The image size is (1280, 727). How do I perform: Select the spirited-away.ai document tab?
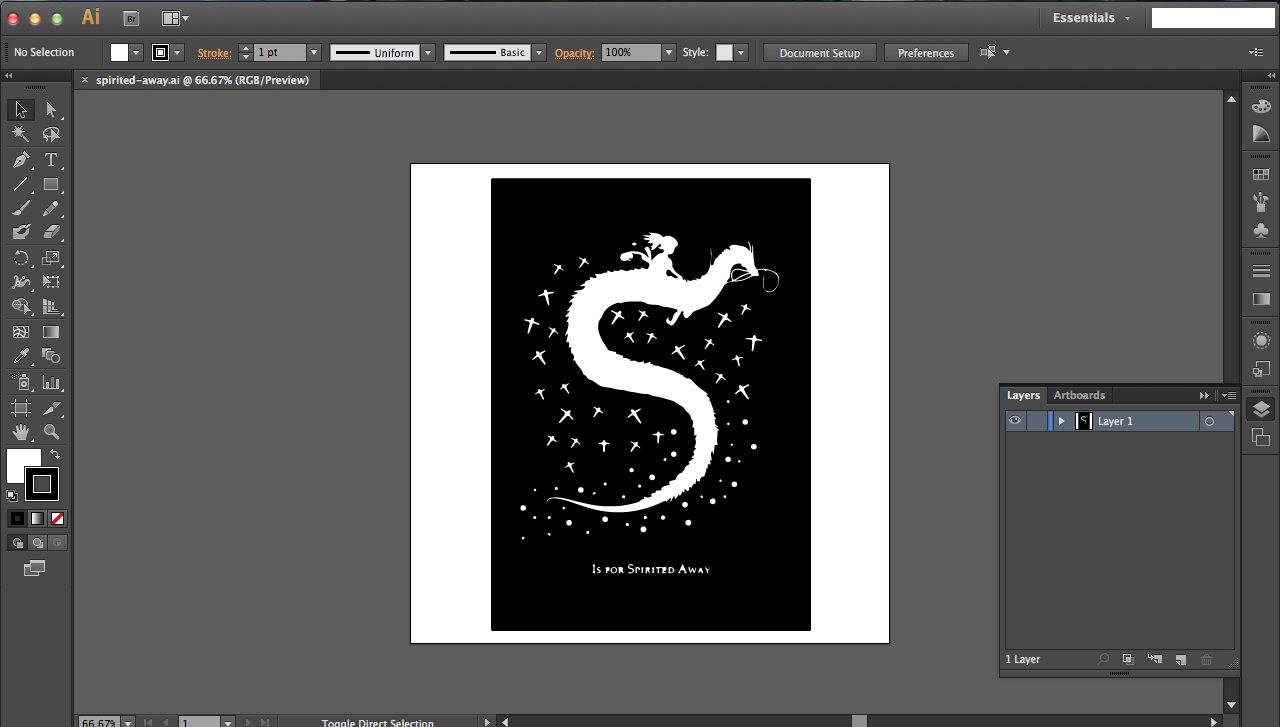click(202, 80)
